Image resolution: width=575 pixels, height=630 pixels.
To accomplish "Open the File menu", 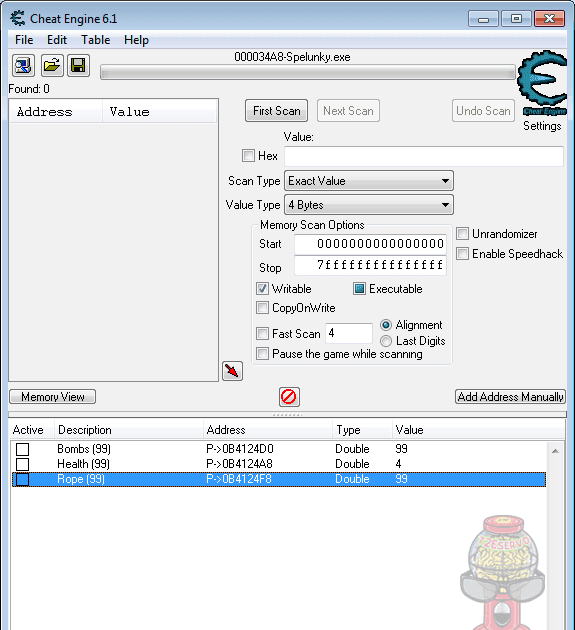I will pos(24,40).
